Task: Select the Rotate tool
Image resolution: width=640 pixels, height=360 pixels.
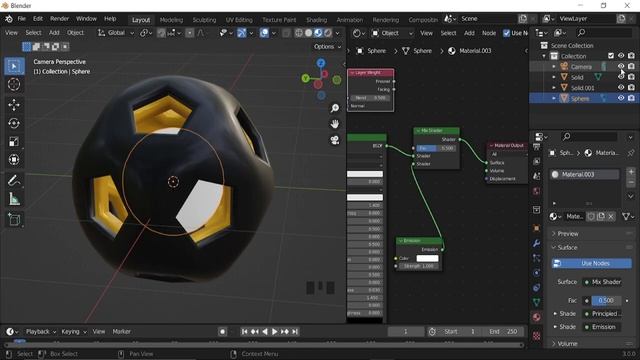Action: click(x=14, y=123)
